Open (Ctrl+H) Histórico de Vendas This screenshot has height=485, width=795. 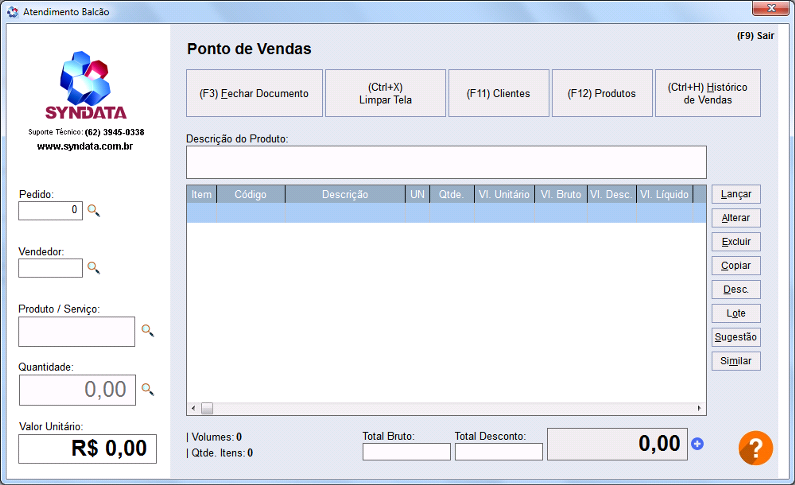point(708,93)
